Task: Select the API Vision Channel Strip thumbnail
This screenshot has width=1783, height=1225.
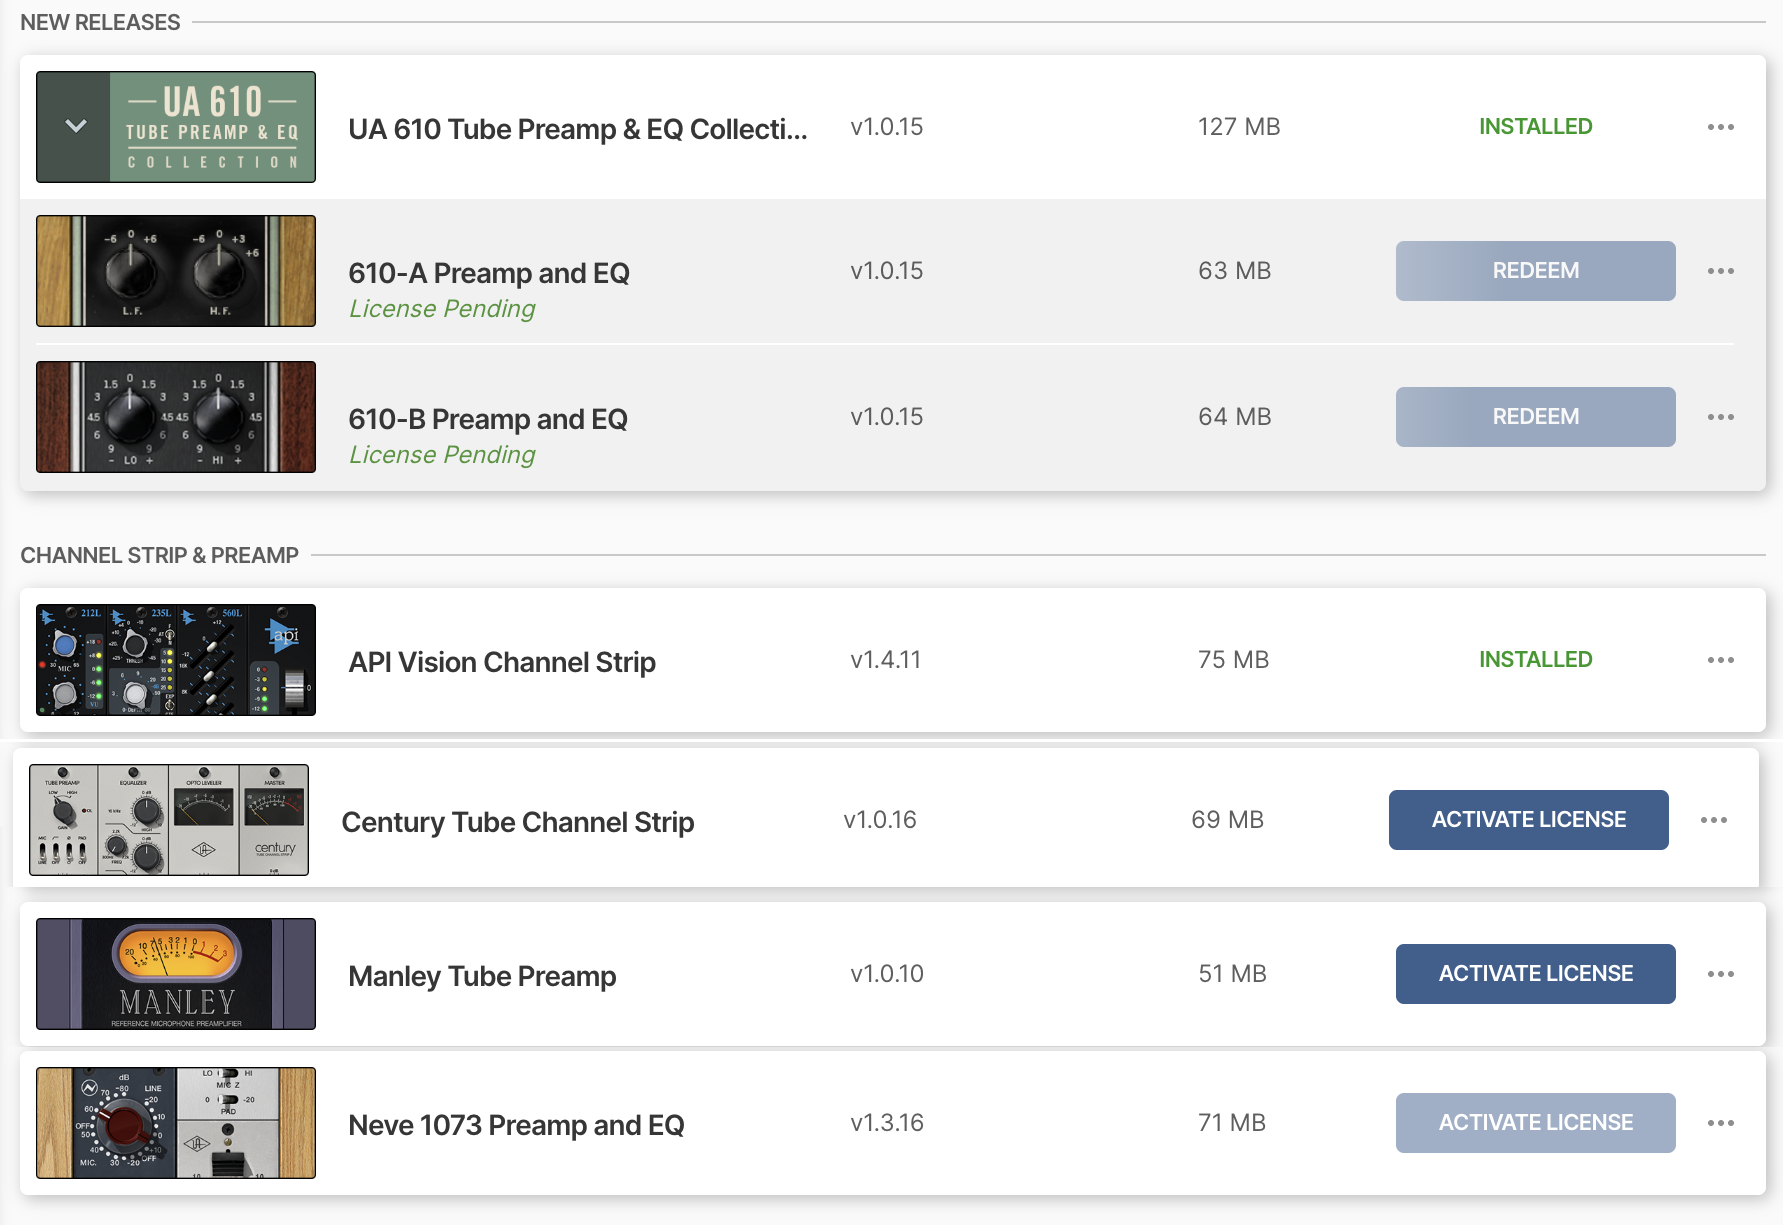Action: [x=176, y=660]
